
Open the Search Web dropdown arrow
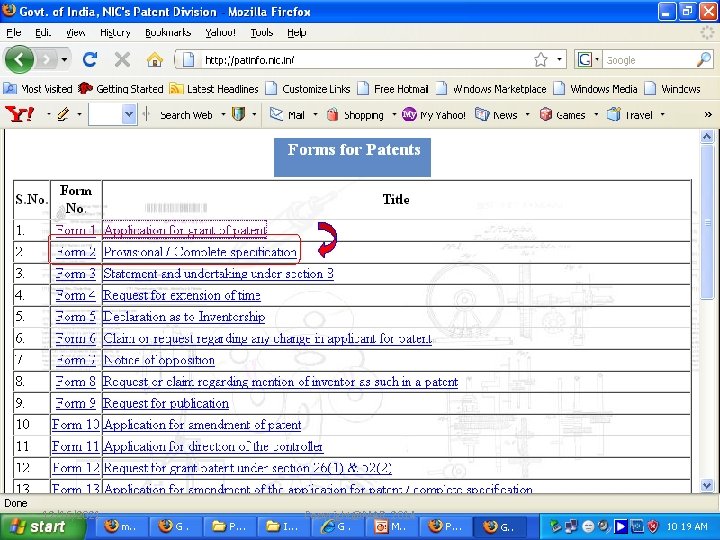point(223,114)
